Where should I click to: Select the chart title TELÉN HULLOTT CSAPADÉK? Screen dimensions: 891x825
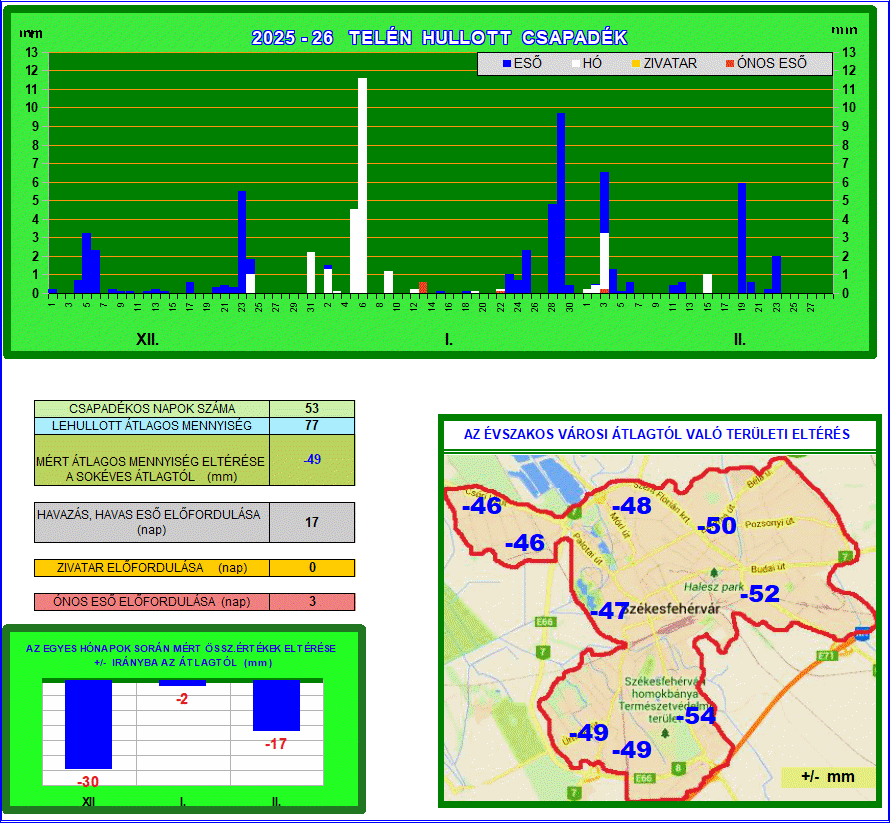439,38
